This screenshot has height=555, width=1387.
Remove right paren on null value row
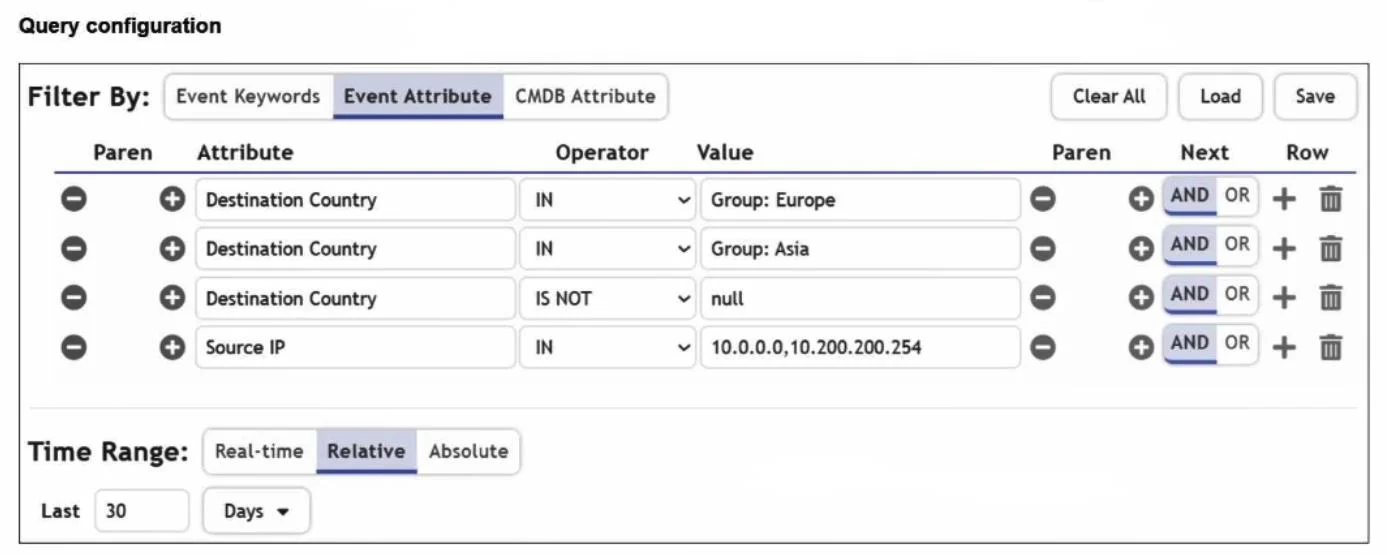click(1043, 298)
